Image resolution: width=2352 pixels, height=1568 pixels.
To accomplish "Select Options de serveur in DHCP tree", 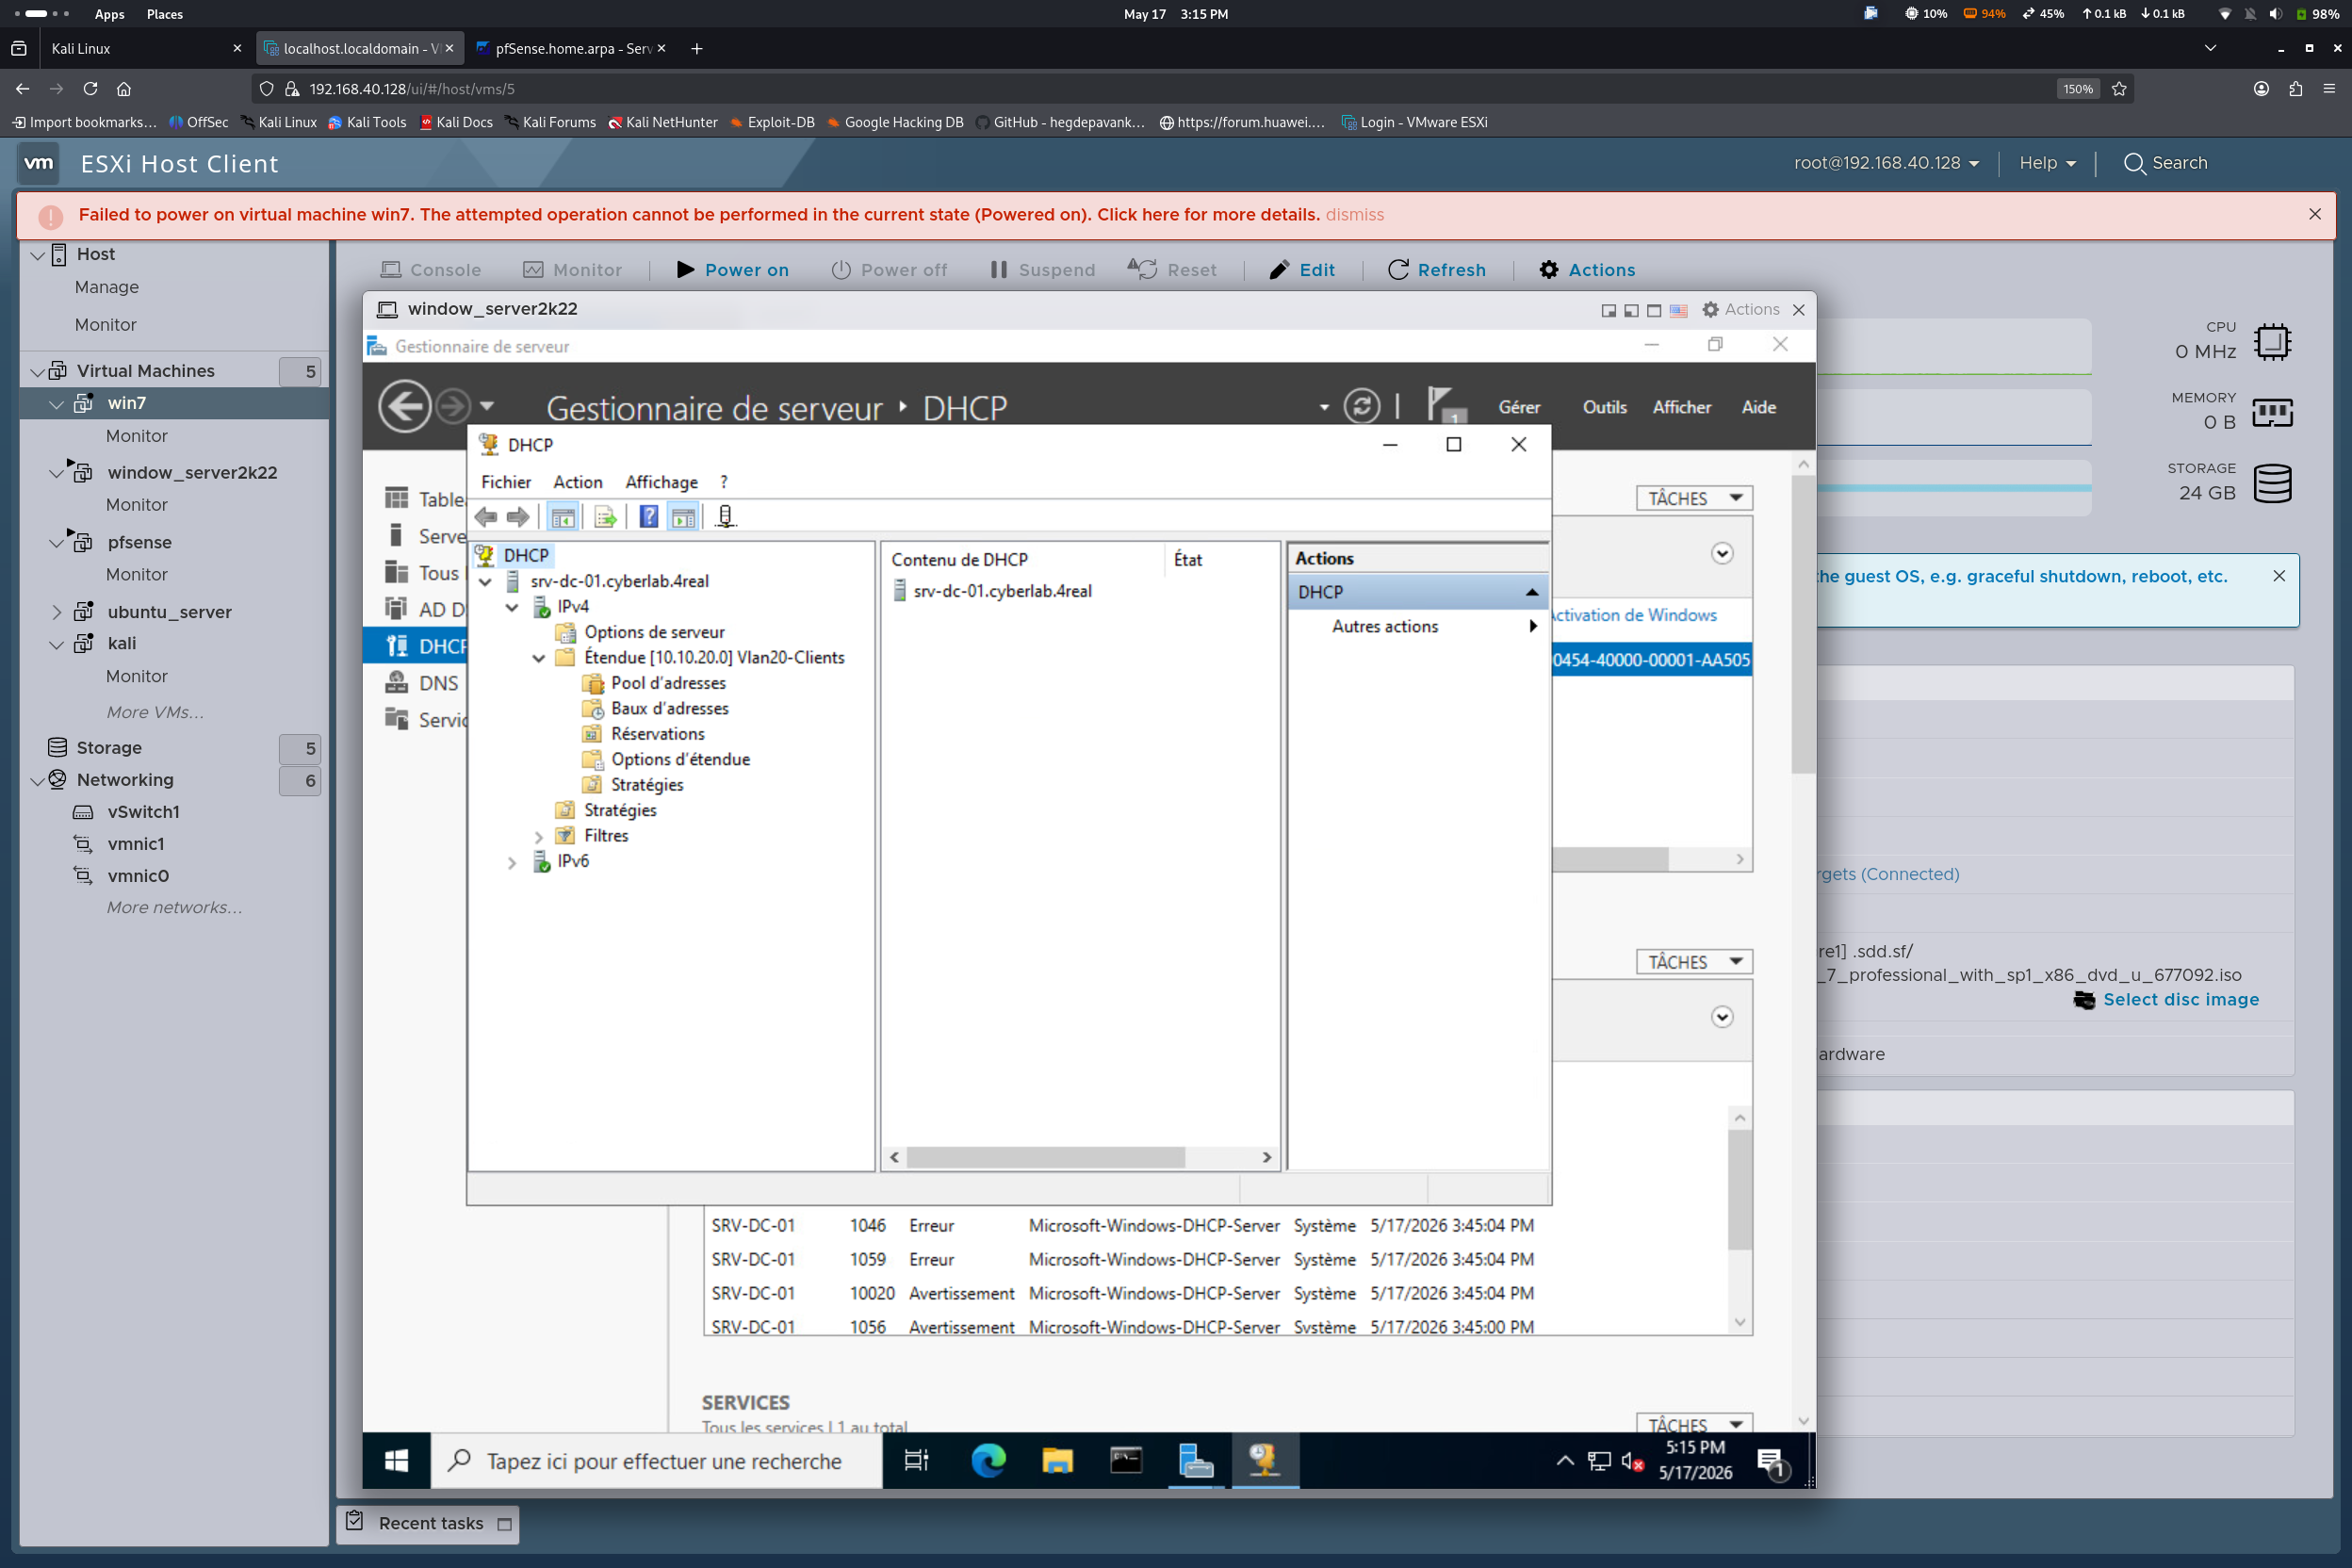I will pyautogui.click(x=654, y=632).
